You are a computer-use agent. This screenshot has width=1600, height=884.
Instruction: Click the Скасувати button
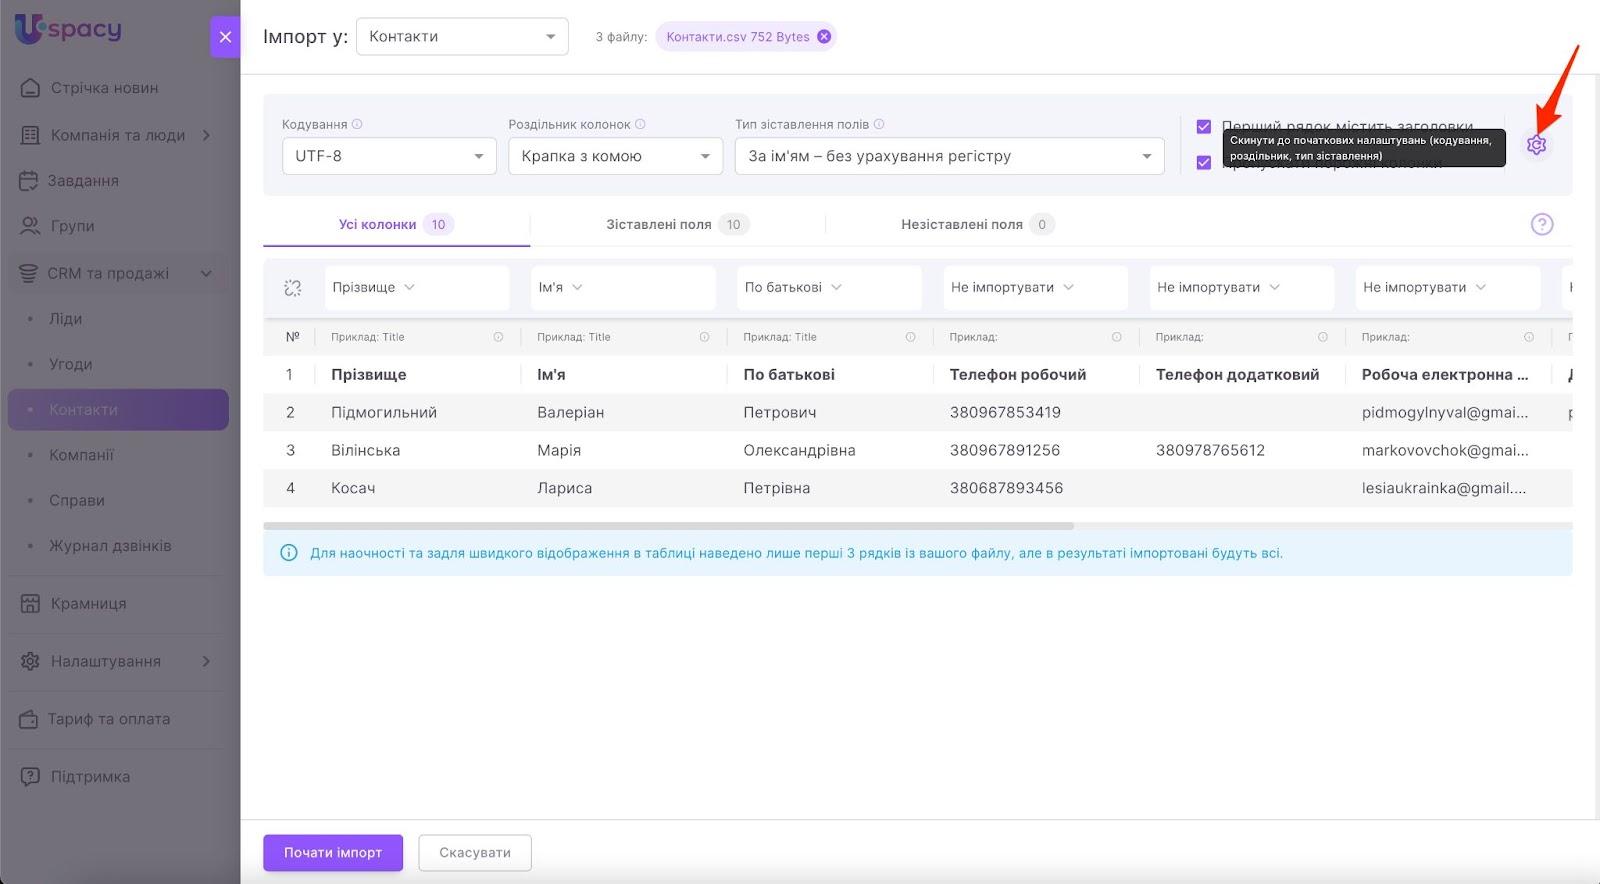(x=475, y=853)
